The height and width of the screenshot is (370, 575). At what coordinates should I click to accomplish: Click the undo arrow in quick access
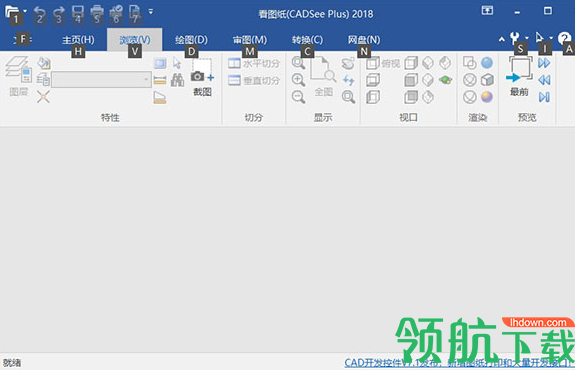point(39,13)
